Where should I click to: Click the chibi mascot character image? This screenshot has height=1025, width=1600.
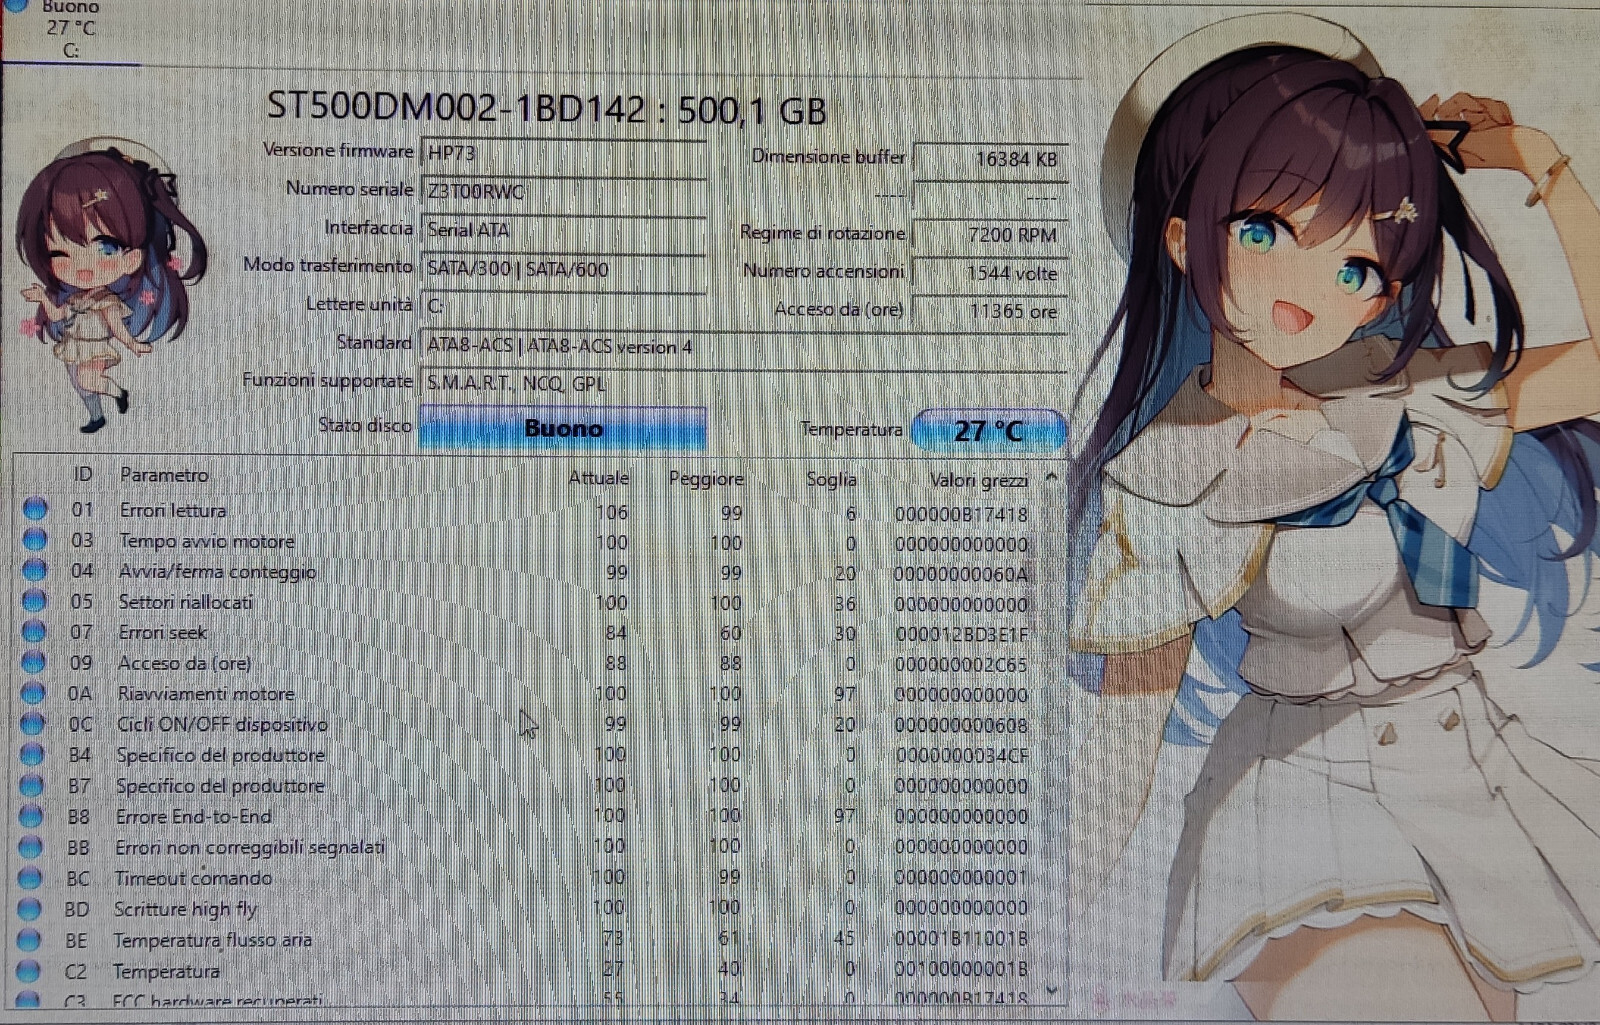point(108,285)
